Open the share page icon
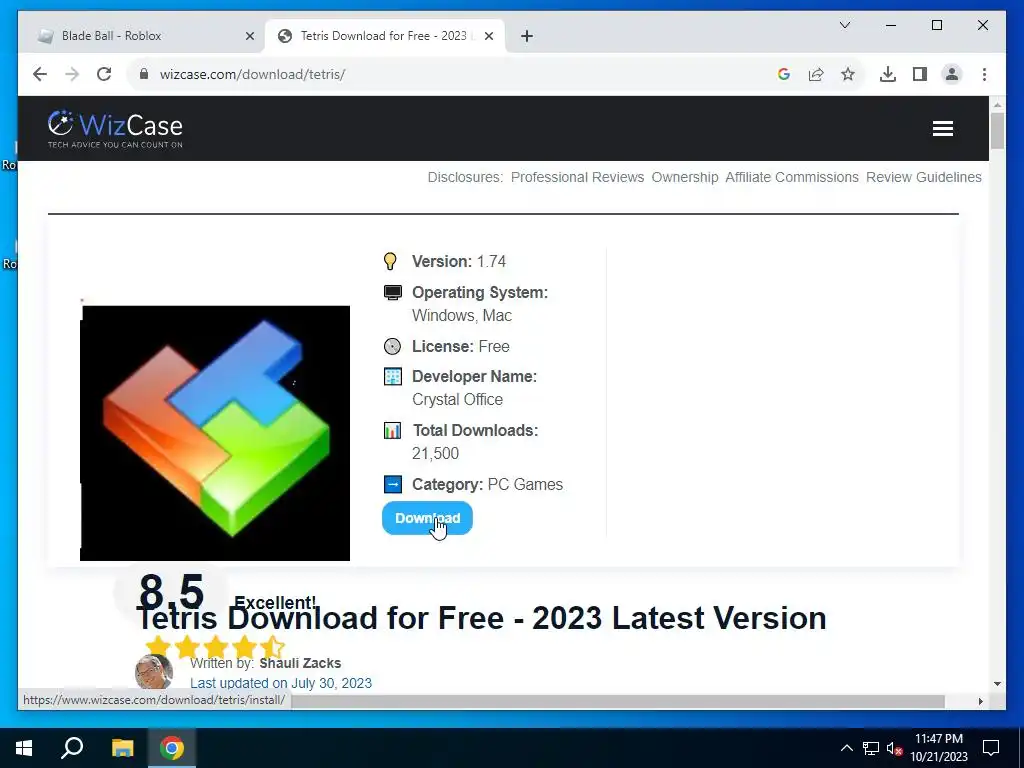The height and width of the screenshot is (768, 1024). click(x=816, y=74)
